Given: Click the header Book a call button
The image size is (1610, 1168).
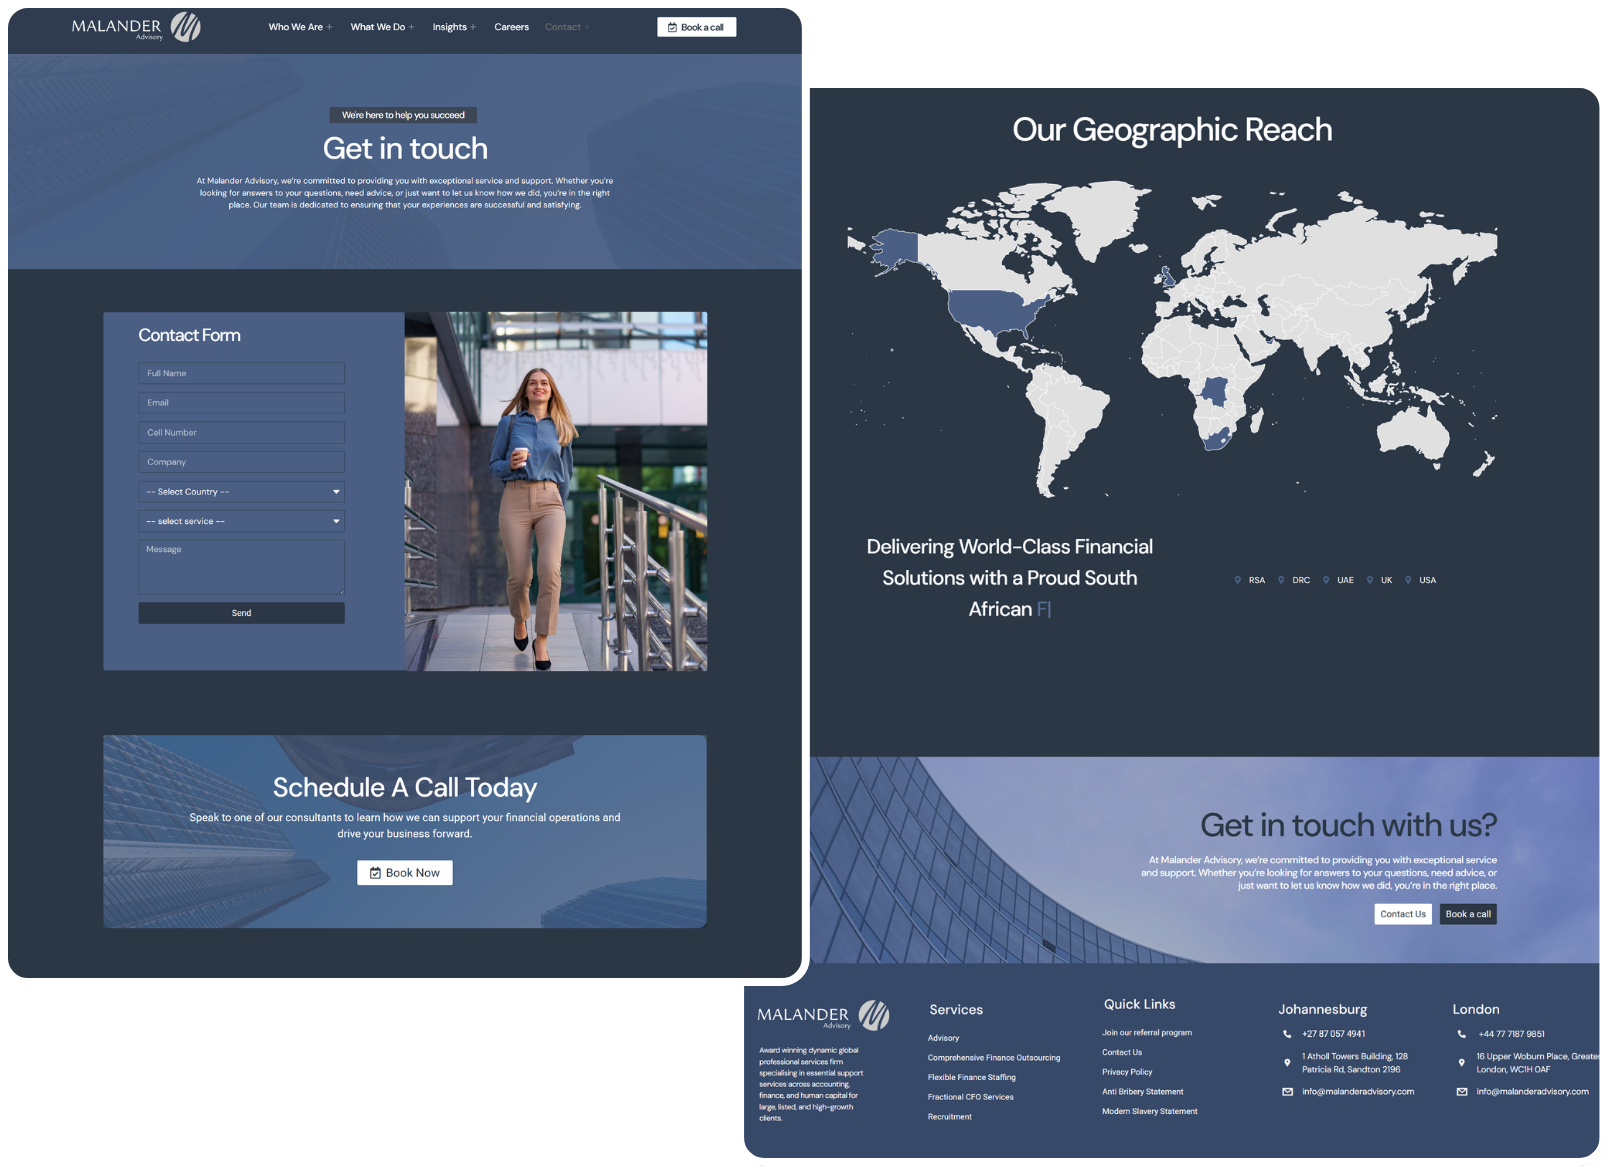Looking at the screenshot, I should [x=696, y=27].
